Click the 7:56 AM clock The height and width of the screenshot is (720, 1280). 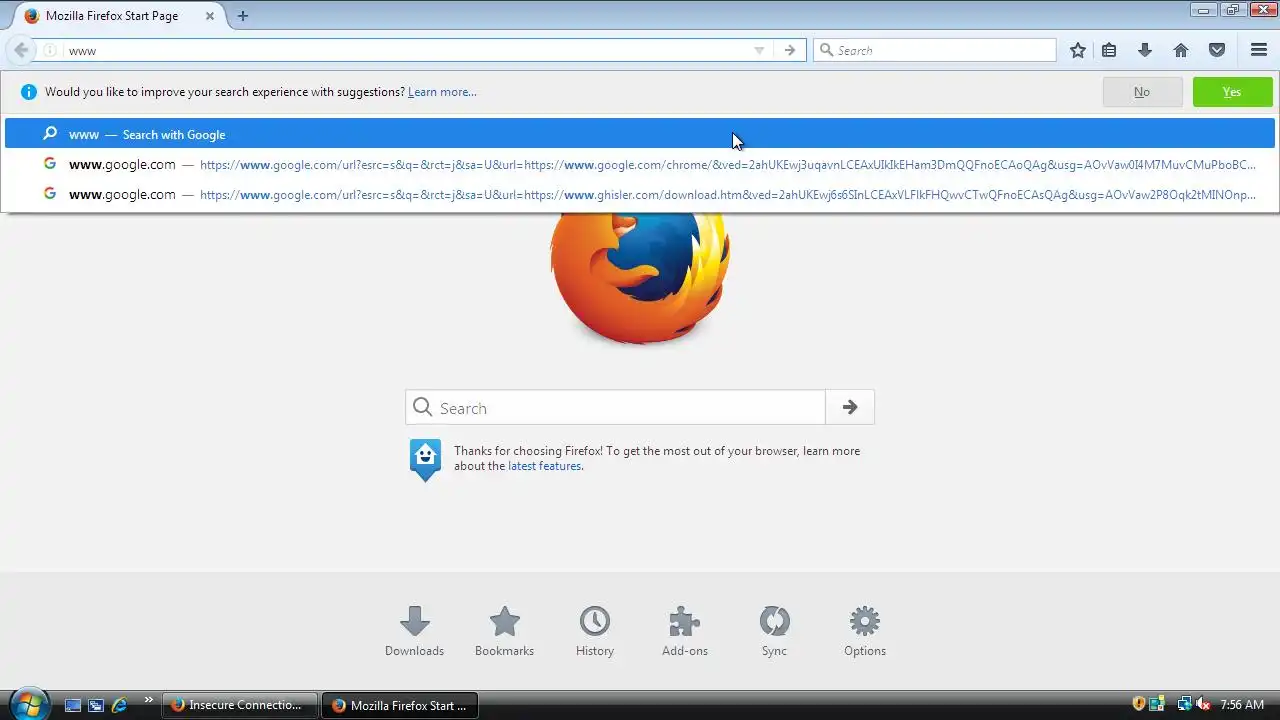[1242, 705]
